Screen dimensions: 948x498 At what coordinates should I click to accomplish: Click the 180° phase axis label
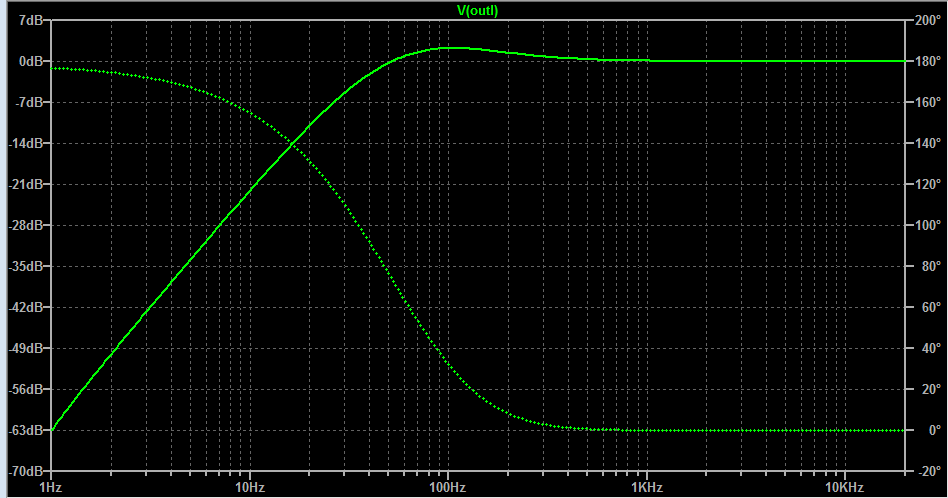point(927,62)
